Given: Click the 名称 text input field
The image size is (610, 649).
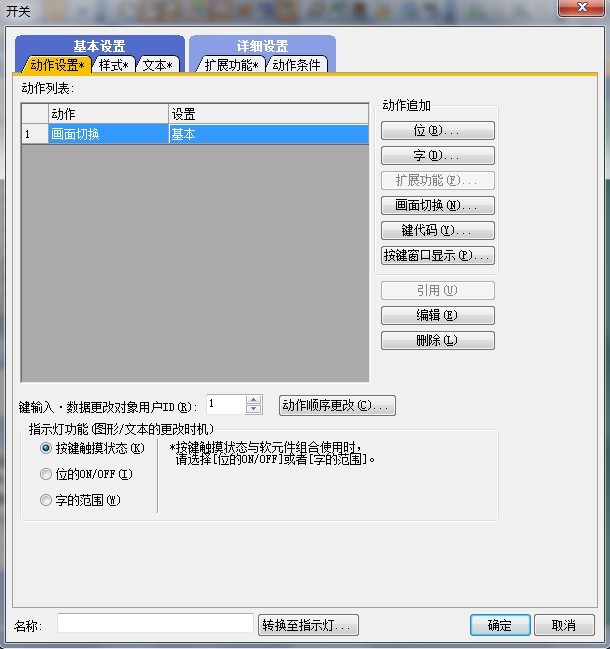Looking at the screenshot, I should point(155,625).
